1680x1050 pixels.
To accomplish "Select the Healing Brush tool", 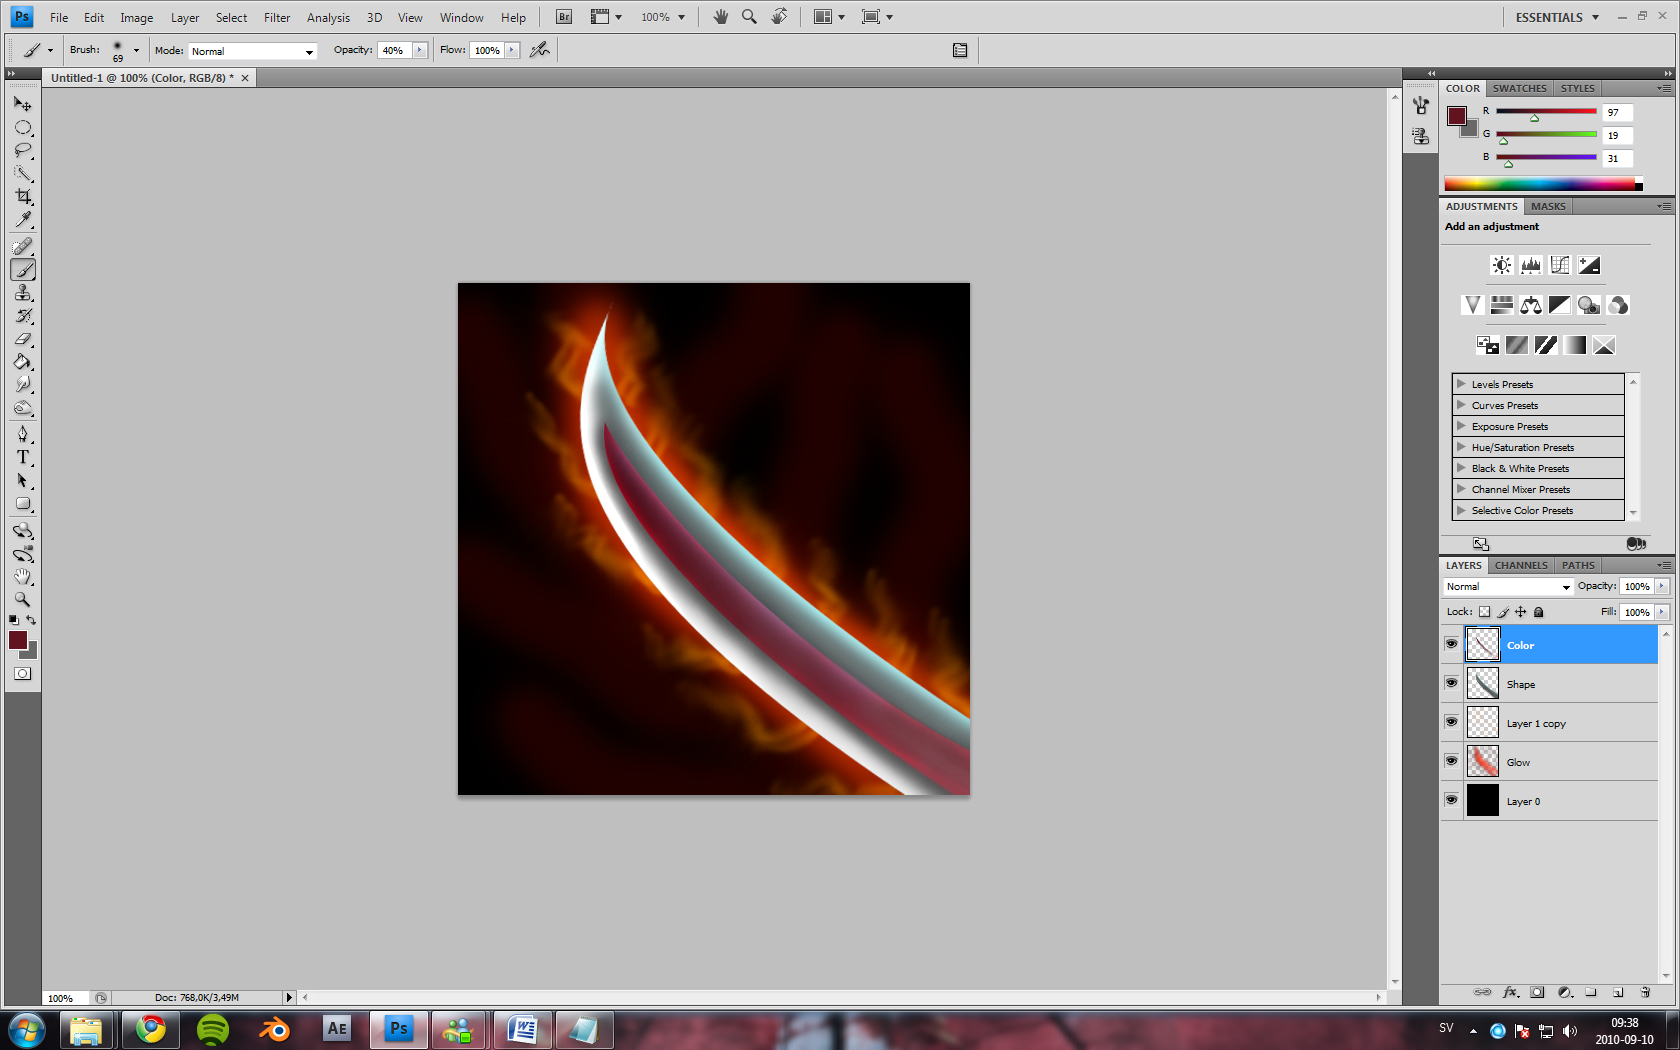I will coord(22,246).
